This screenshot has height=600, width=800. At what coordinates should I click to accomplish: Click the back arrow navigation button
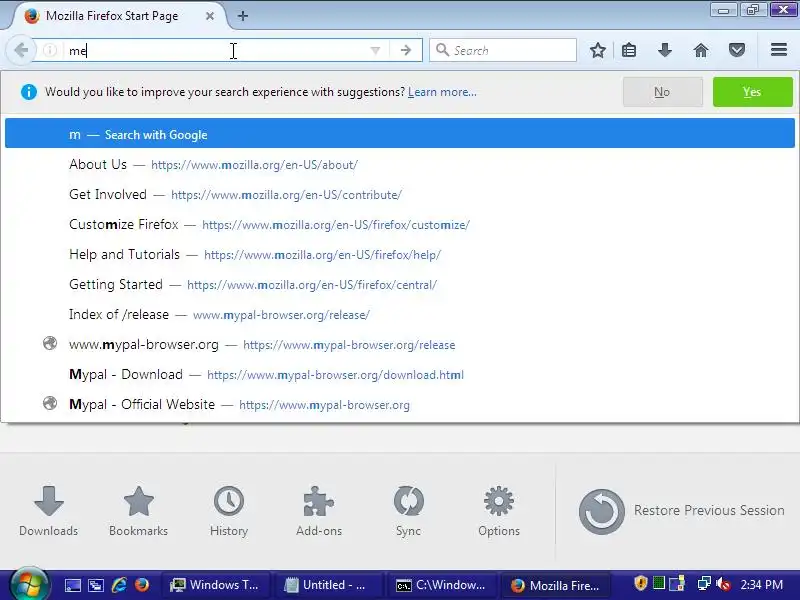[x=21, y=50]
